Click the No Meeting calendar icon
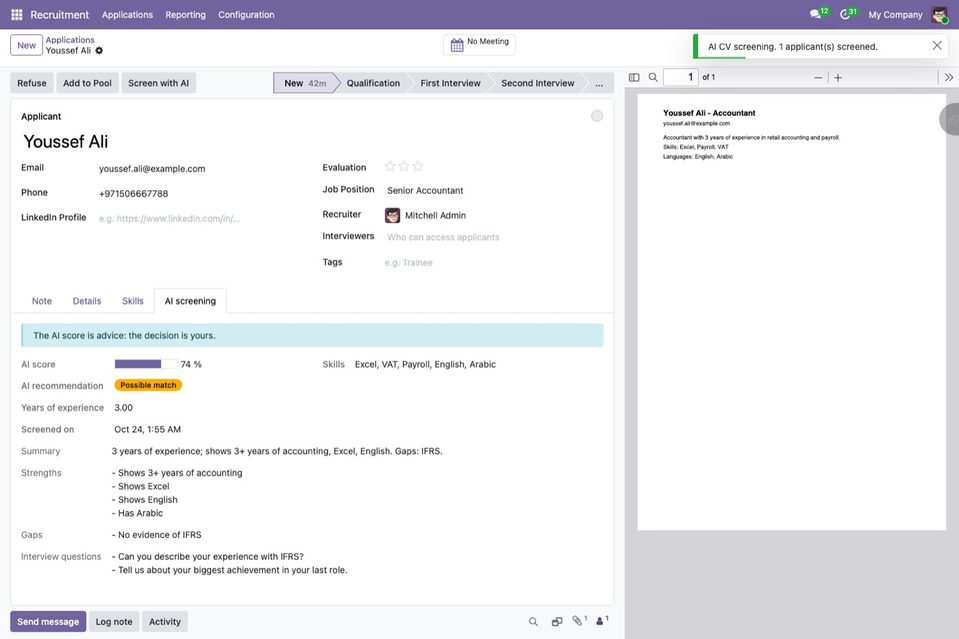This screenshot has height=639, width=959. pos(457,45)
